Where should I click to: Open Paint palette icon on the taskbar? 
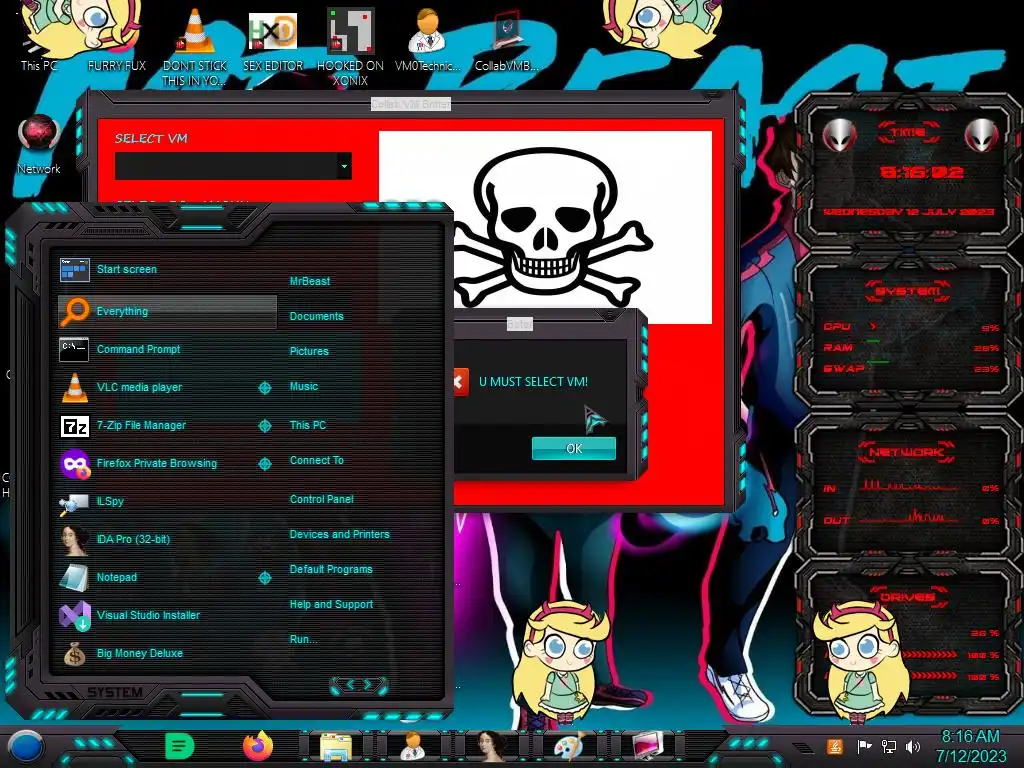coord(569,746)
